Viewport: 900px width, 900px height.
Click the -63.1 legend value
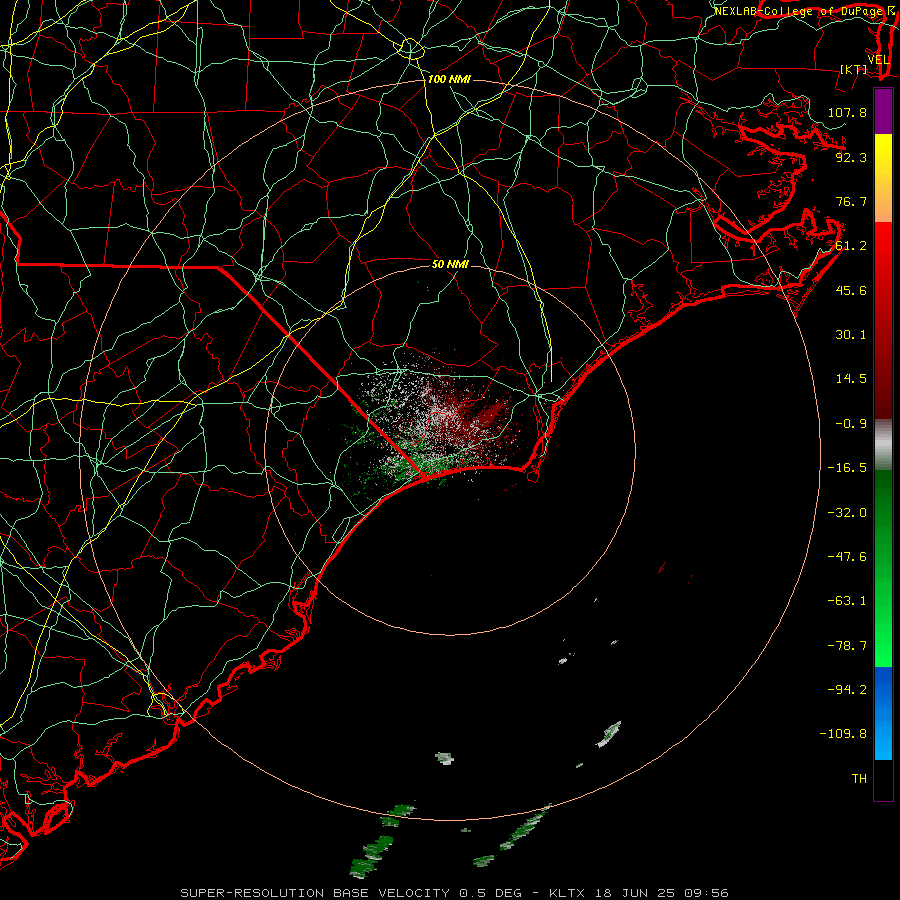click(847, 601)
